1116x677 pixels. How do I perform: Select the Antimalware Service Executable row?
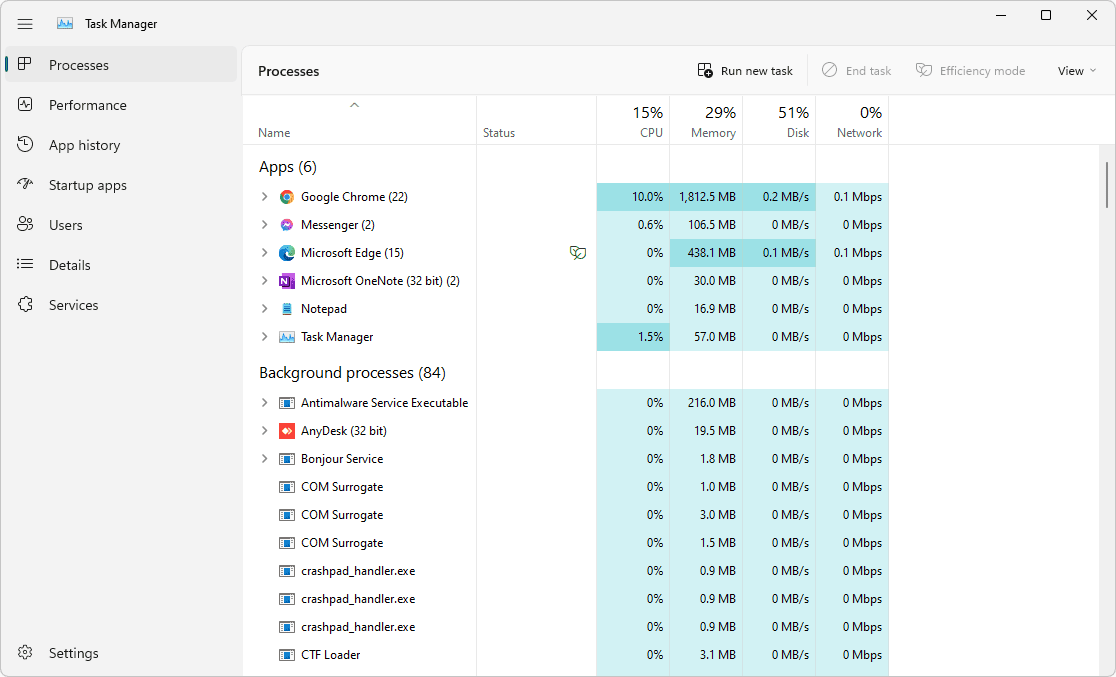pos(386,402)
